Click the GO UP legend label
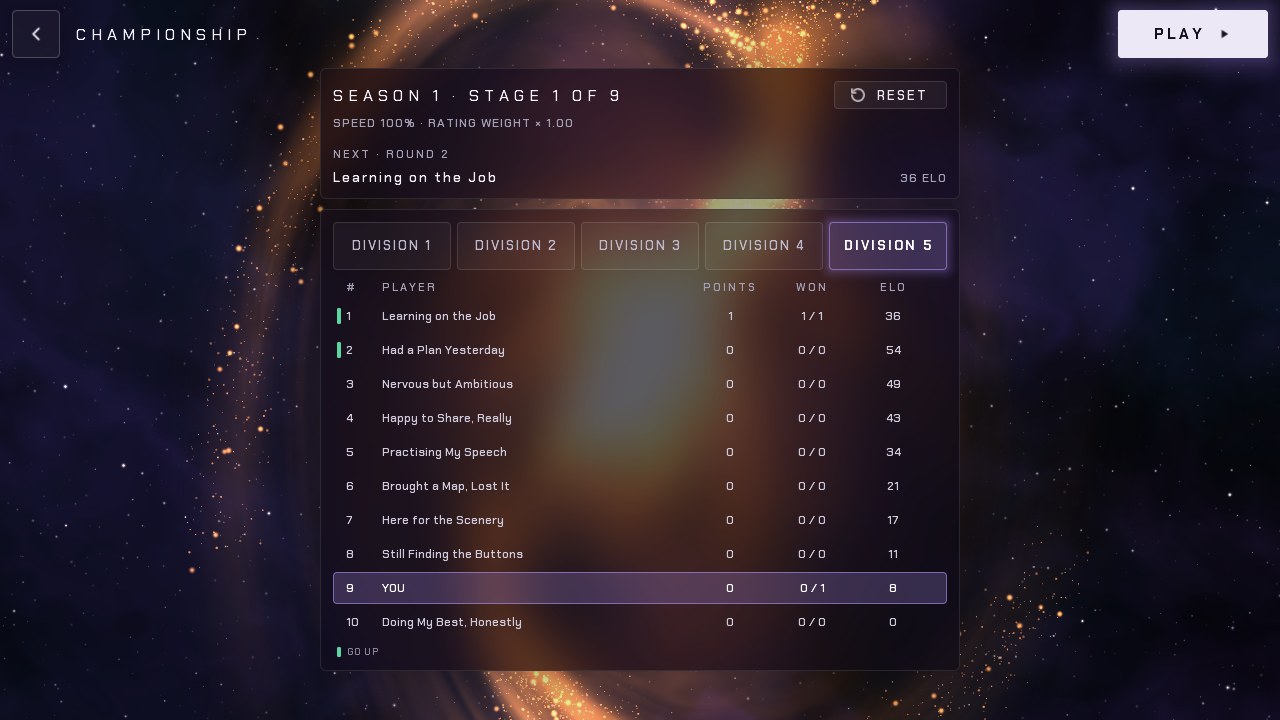The width and height of the screenshot is (1280, 720). coord(363,652)
